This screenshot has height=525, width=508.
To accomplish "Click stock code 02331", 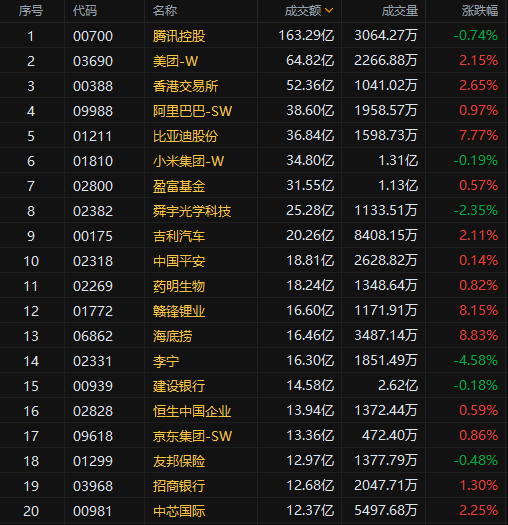I will (x=92, y=361).
